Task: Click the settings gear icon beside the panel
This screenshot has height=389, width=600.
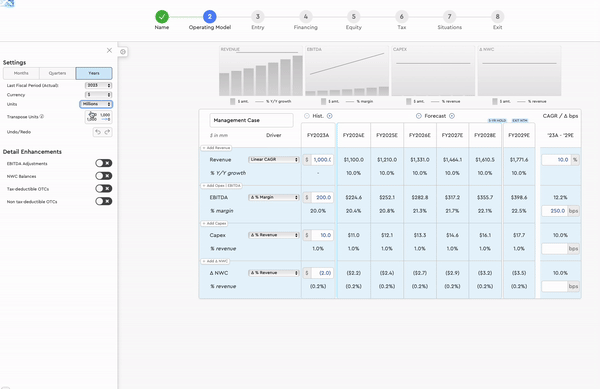Action: tap(123, 52)
